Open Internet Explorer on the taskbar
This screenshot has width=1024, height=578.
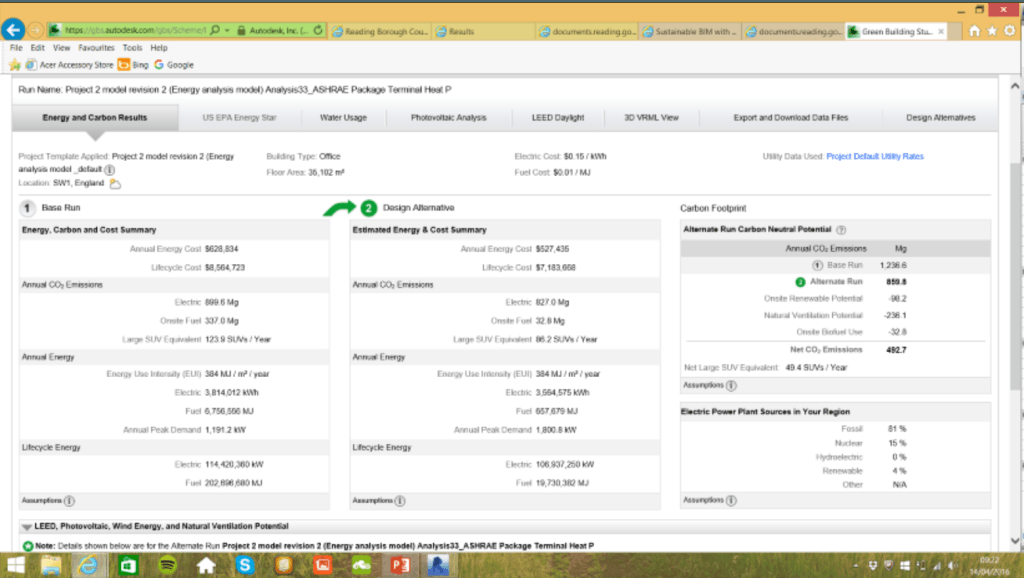click(x=88, y=565)
